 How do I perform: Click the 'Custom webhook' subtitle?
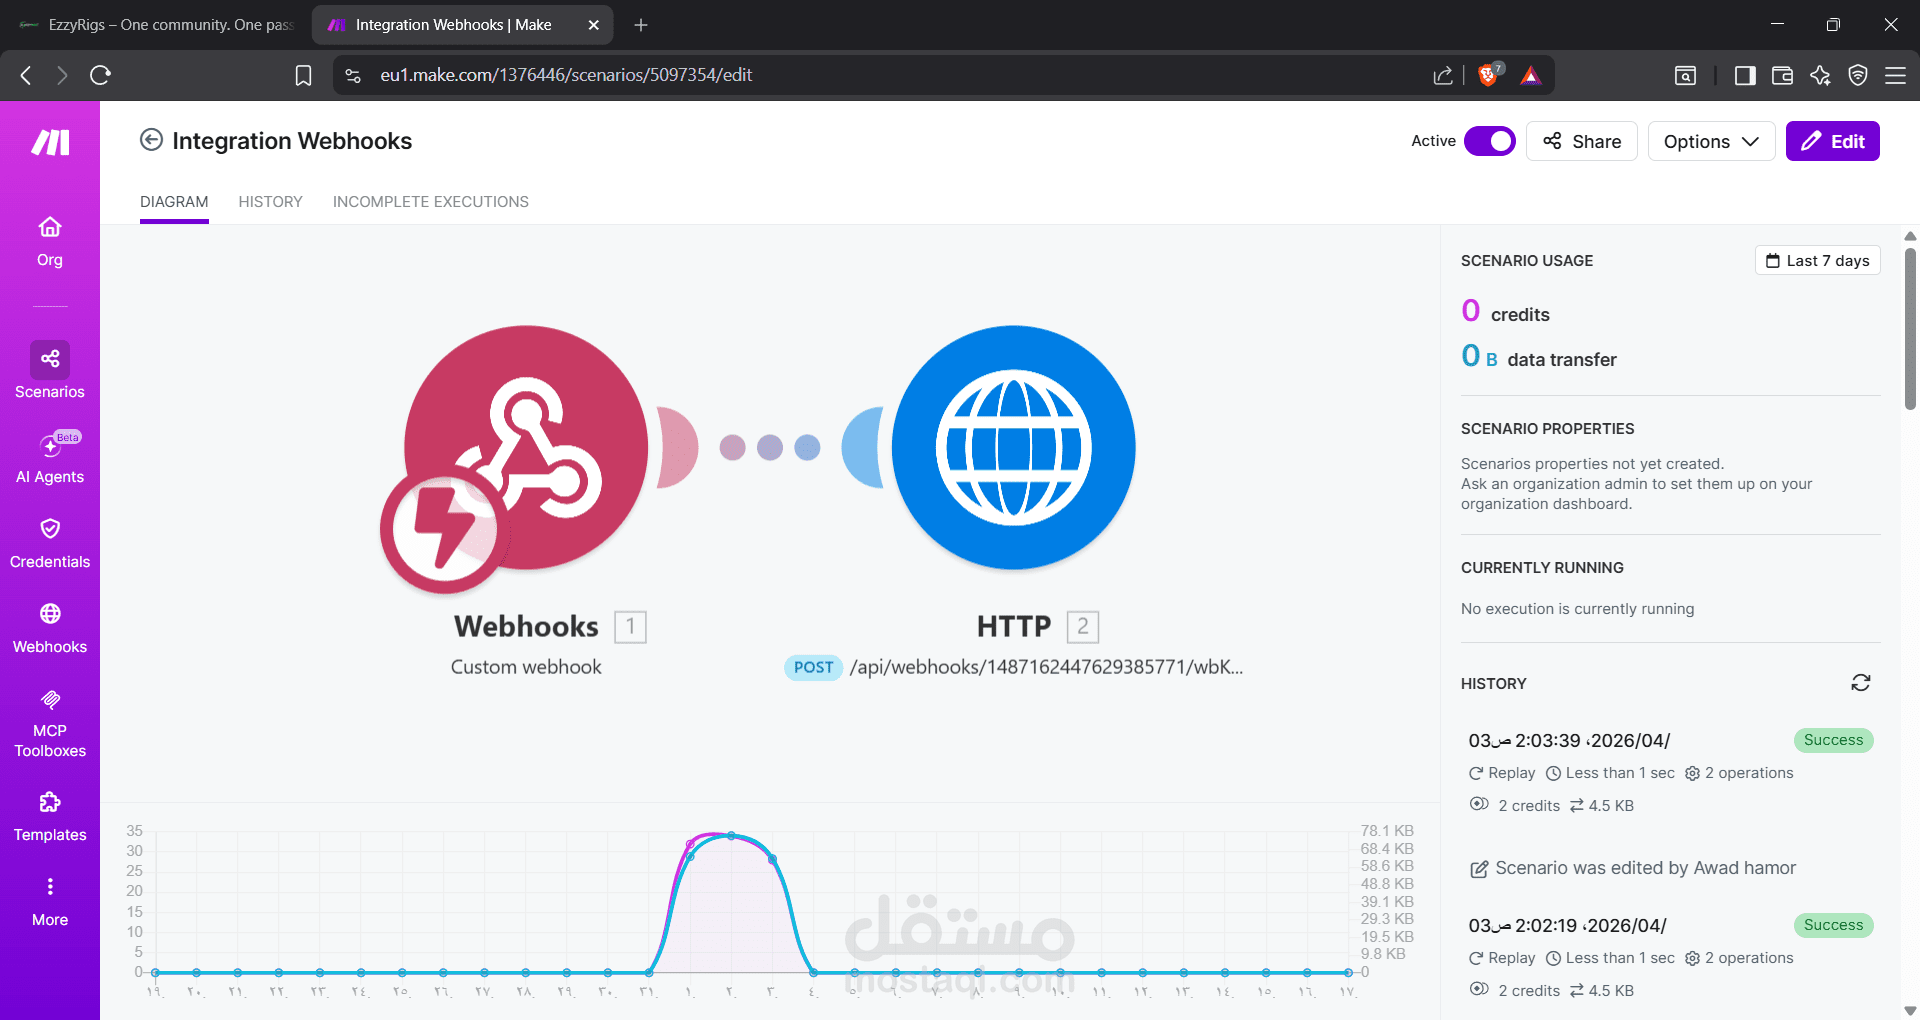pyautogui.click(x=526, y=667)
